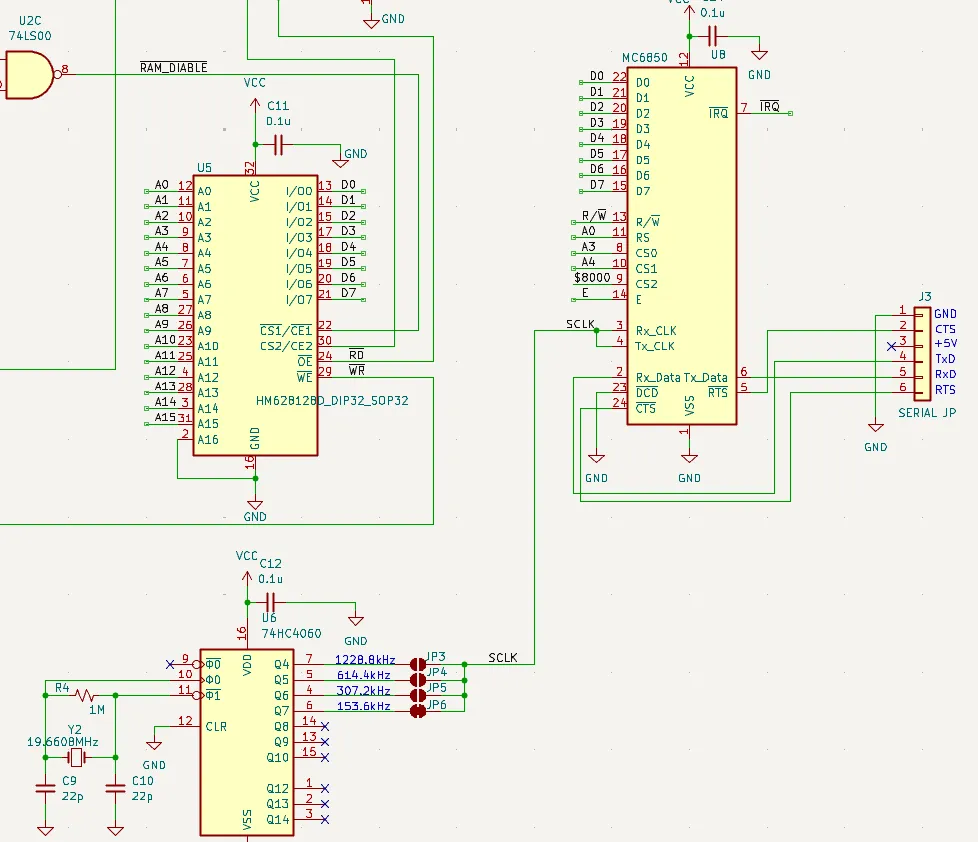Select the A15 net label on U5
978x842 pixels.
[165, 417]
